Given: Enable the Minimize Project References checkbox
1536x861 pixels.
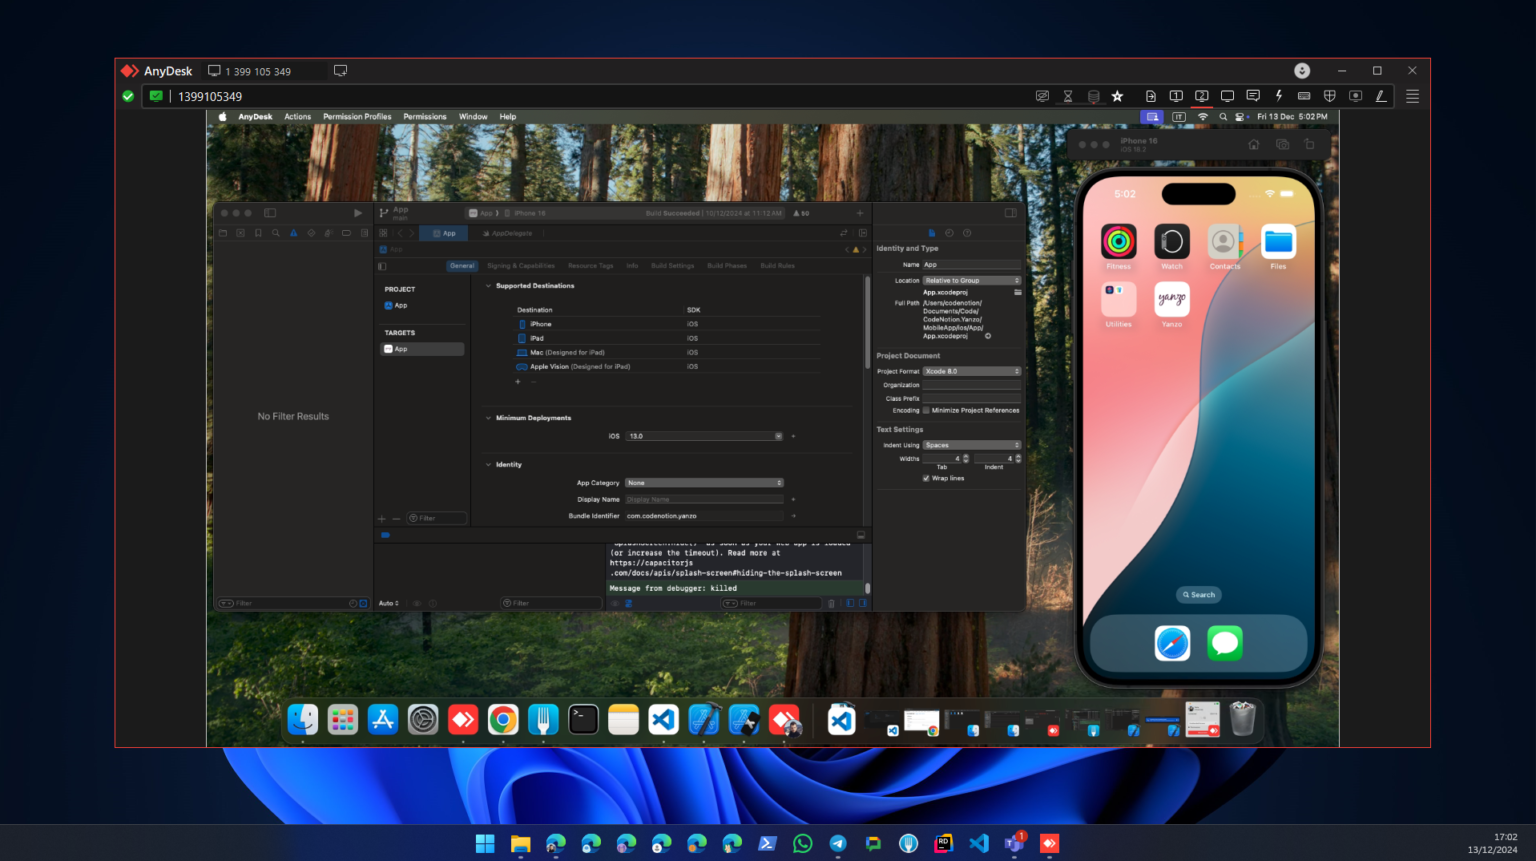Looking at the screenshot, I should click(x=926, y=411).
